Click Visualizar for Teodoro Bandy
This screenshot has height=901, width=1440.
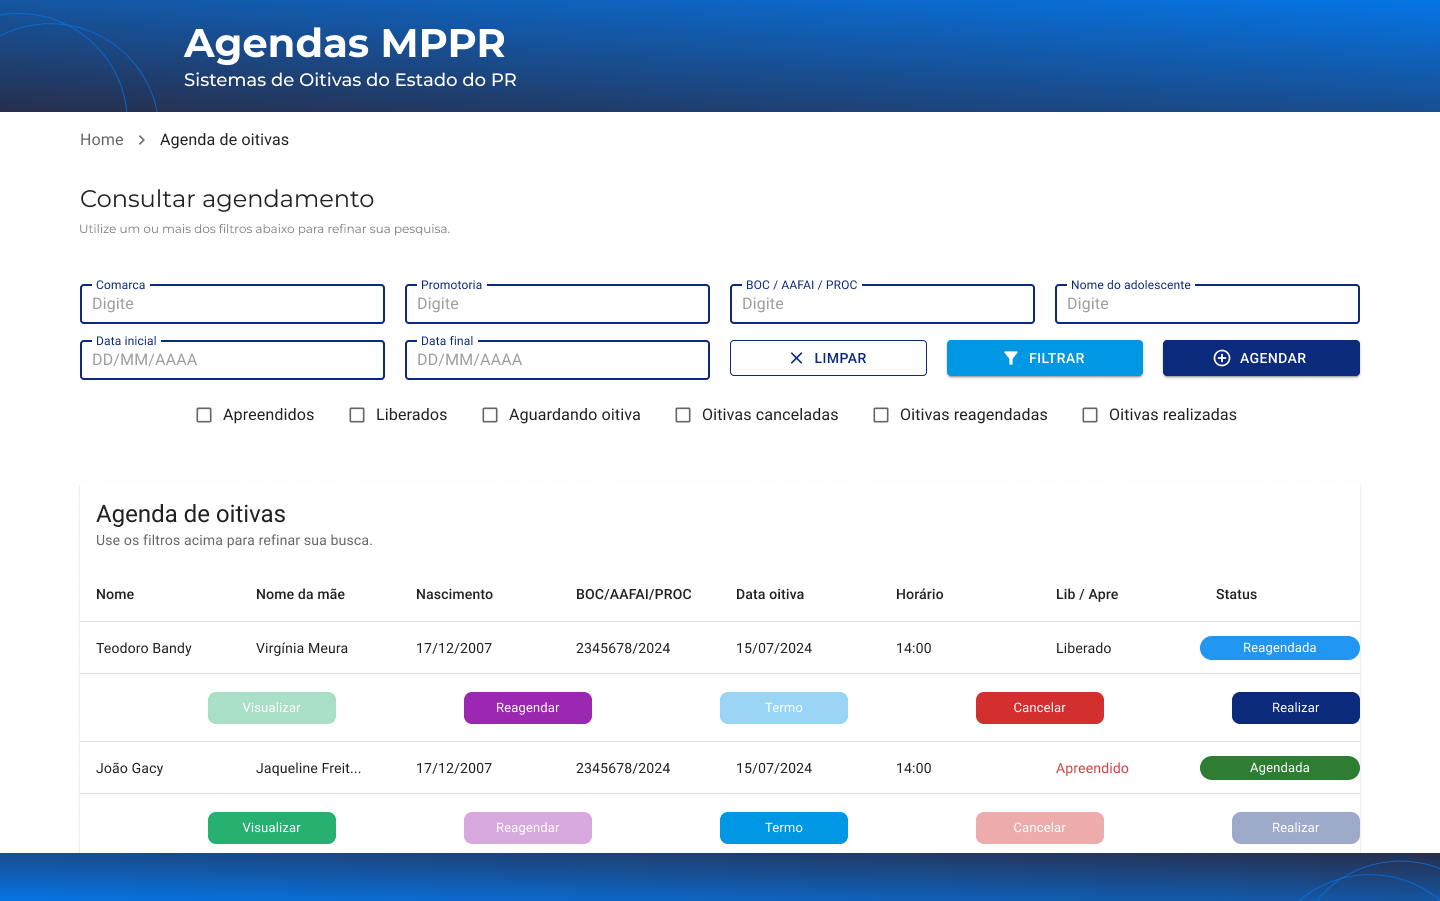272,708
